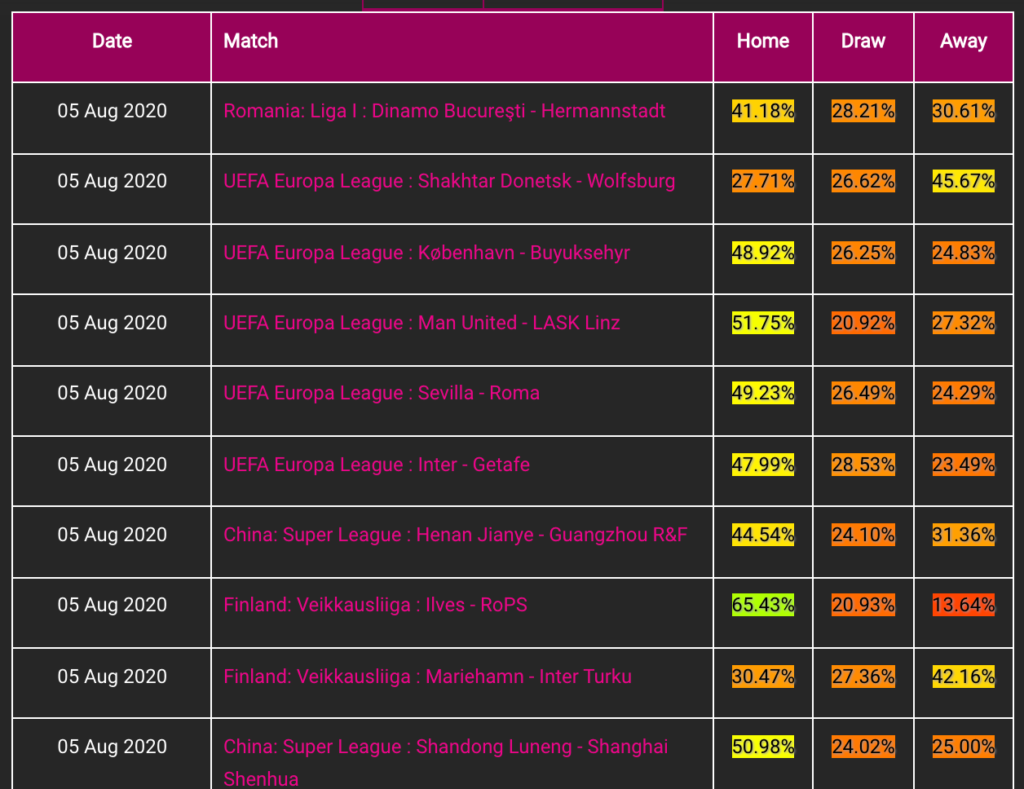The width and height of the screenshot is (1024, 789).
Task: Click the date in the Shandong Luneng row
Action: [x=112, y=747]
